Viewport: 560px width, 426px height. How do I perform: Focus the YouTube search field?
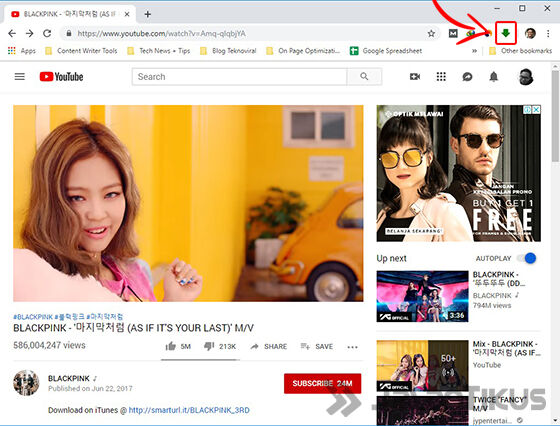click(239, 76)
